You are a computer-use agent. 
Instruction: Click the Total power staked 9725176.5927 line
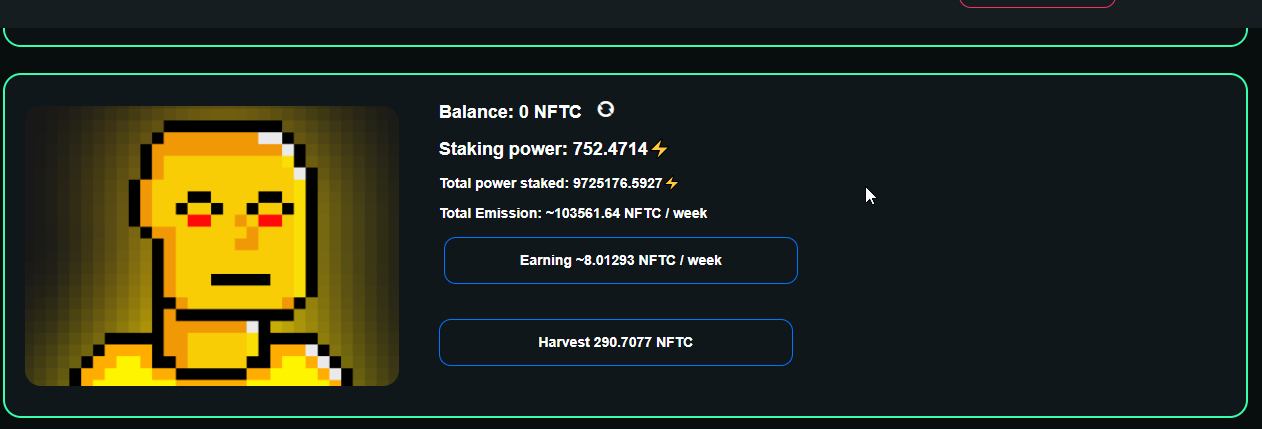(551, 183)
